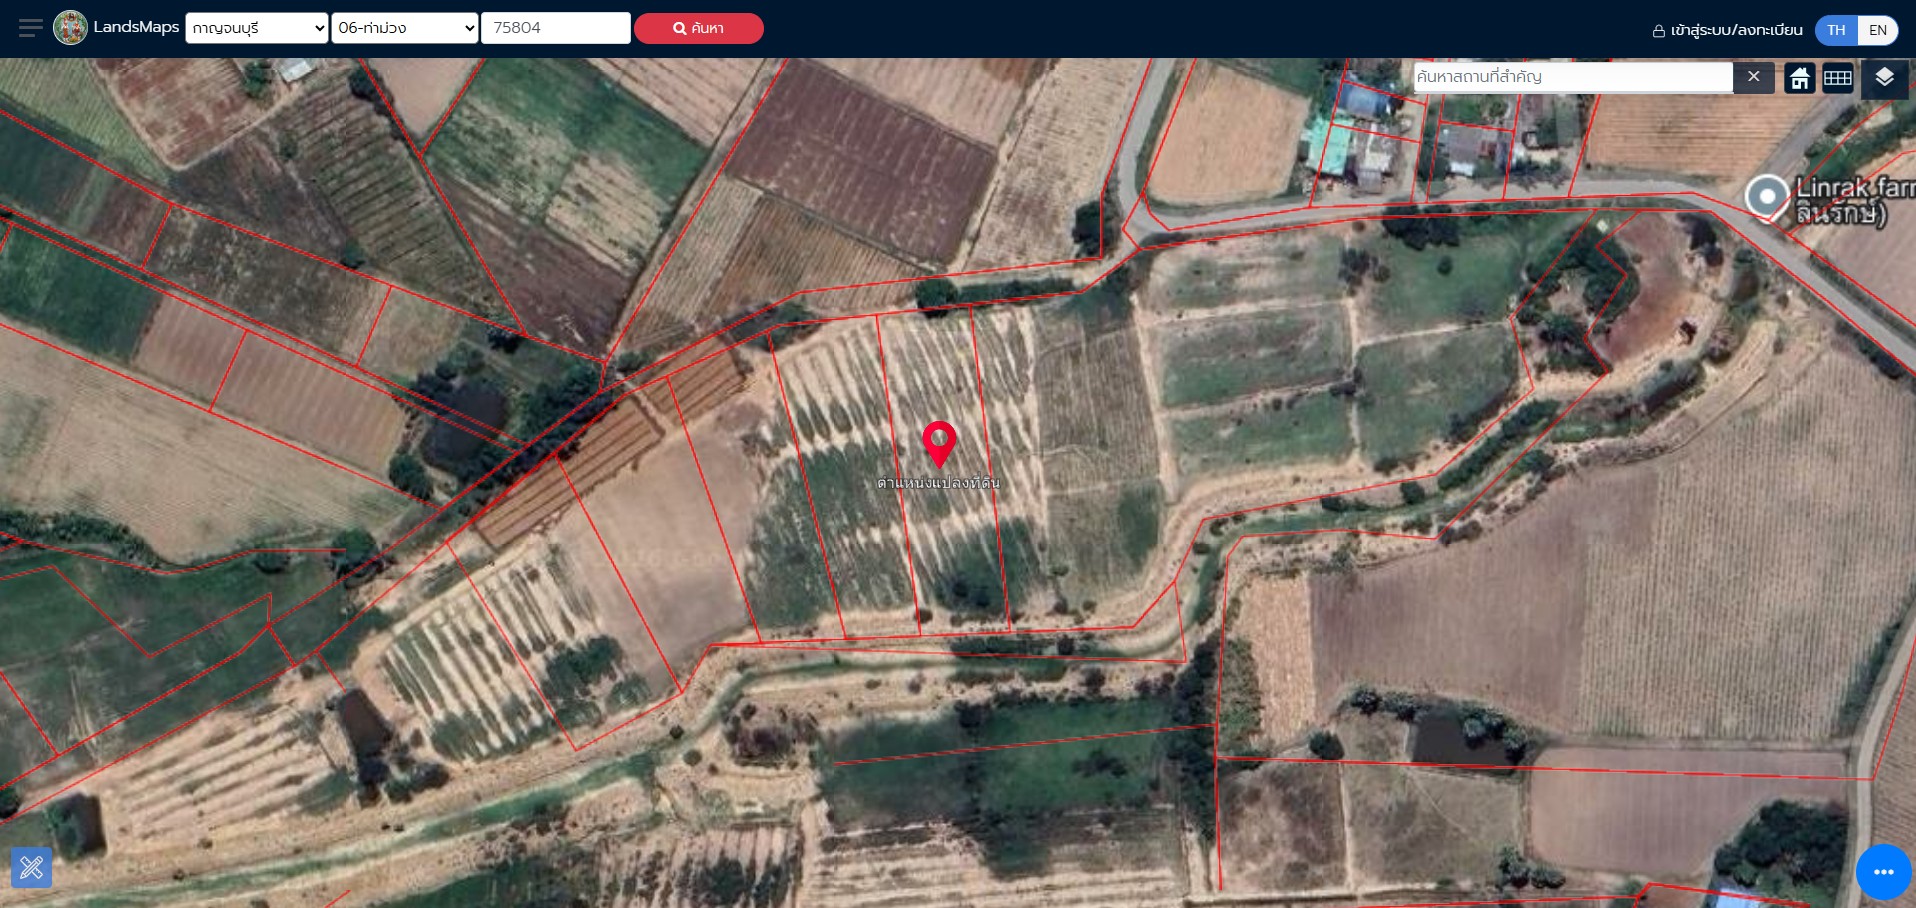
Task: Open the measurement ruler tool
Action: click(31, 867)
